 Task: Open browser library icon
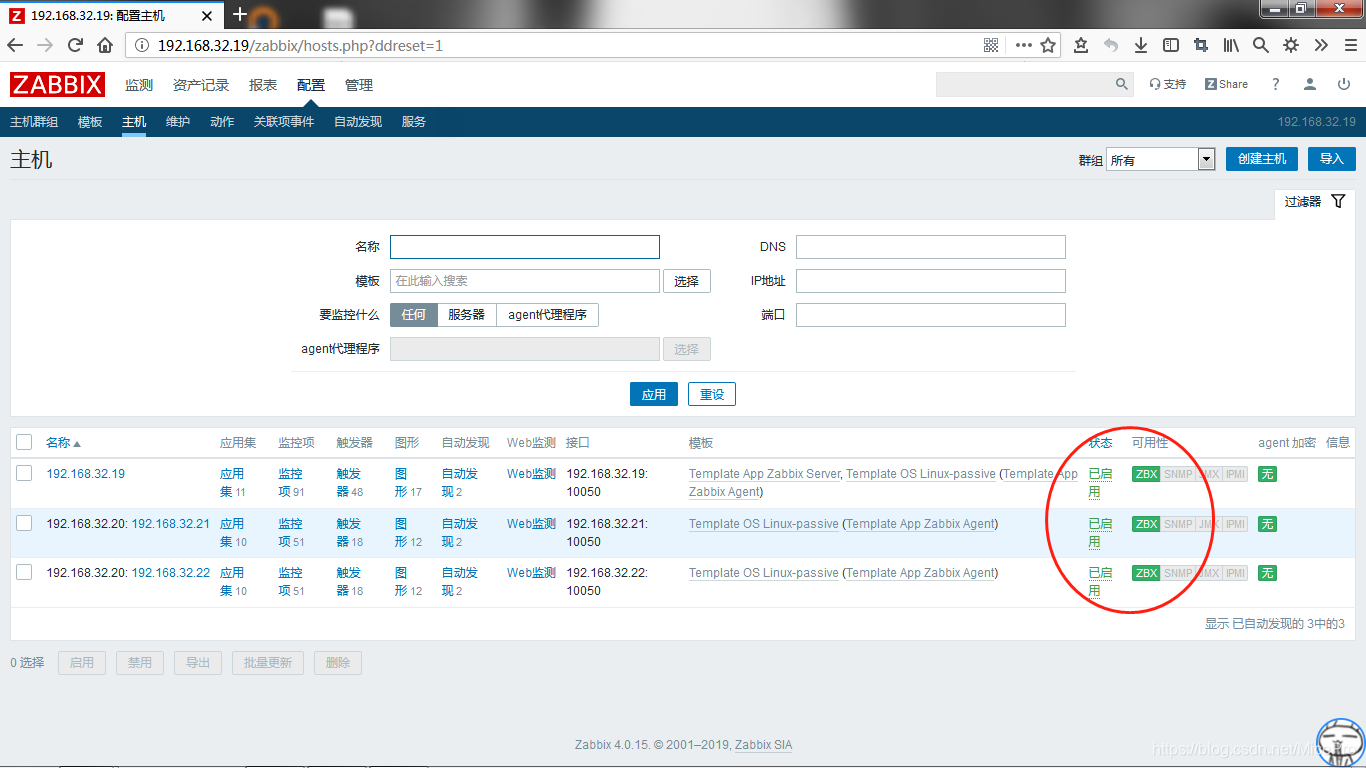click(1231, 45)
